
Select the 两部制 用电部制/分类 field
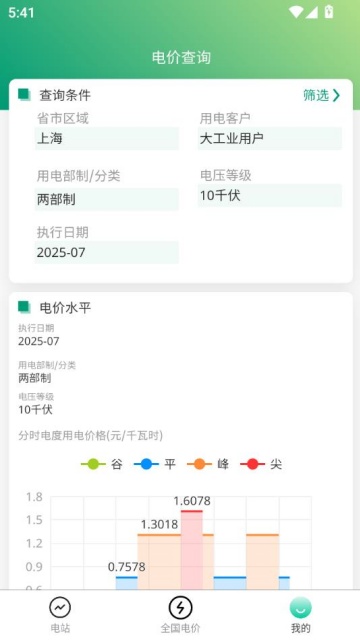coord(107,199)
